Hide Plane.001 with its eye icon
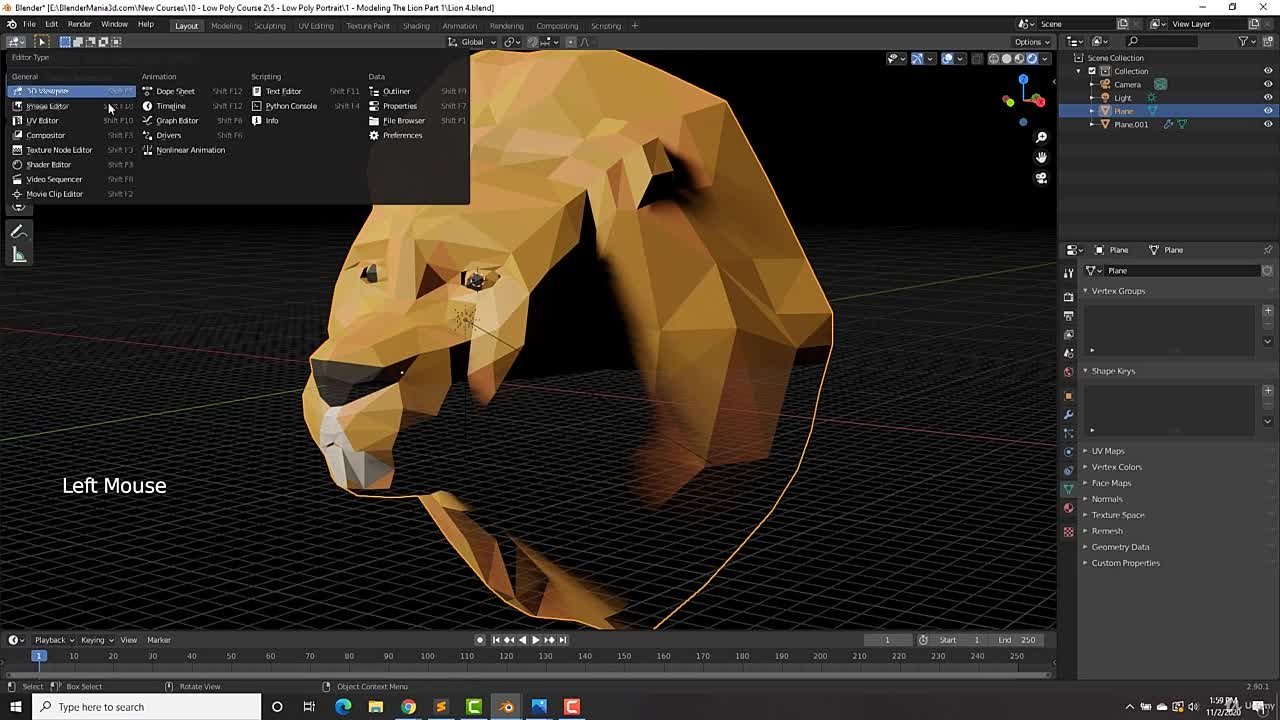This screenshot has width=1280, height=720. point(1268,124)
